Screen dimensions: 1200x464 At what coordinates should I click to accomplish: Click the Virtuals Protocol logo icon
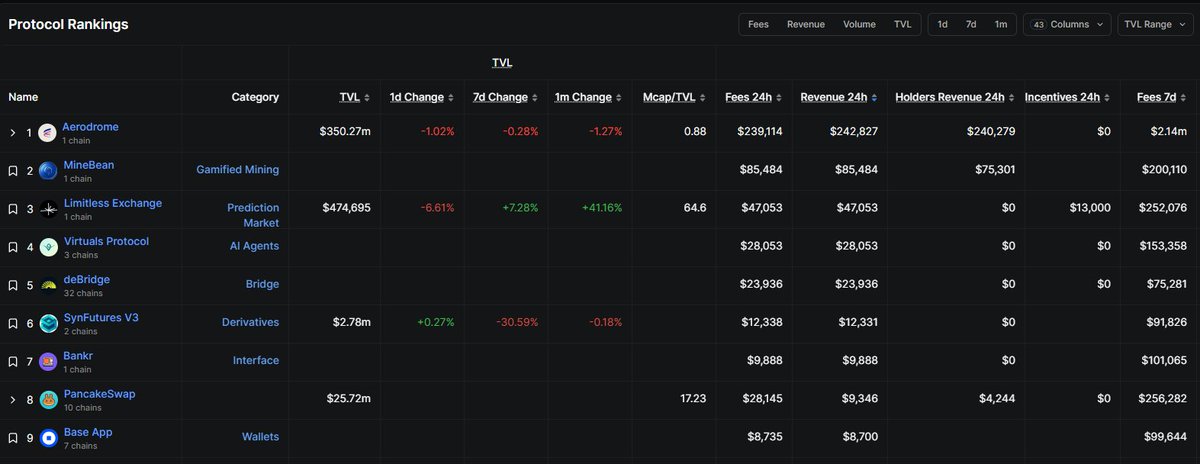[x=47, y=247]
